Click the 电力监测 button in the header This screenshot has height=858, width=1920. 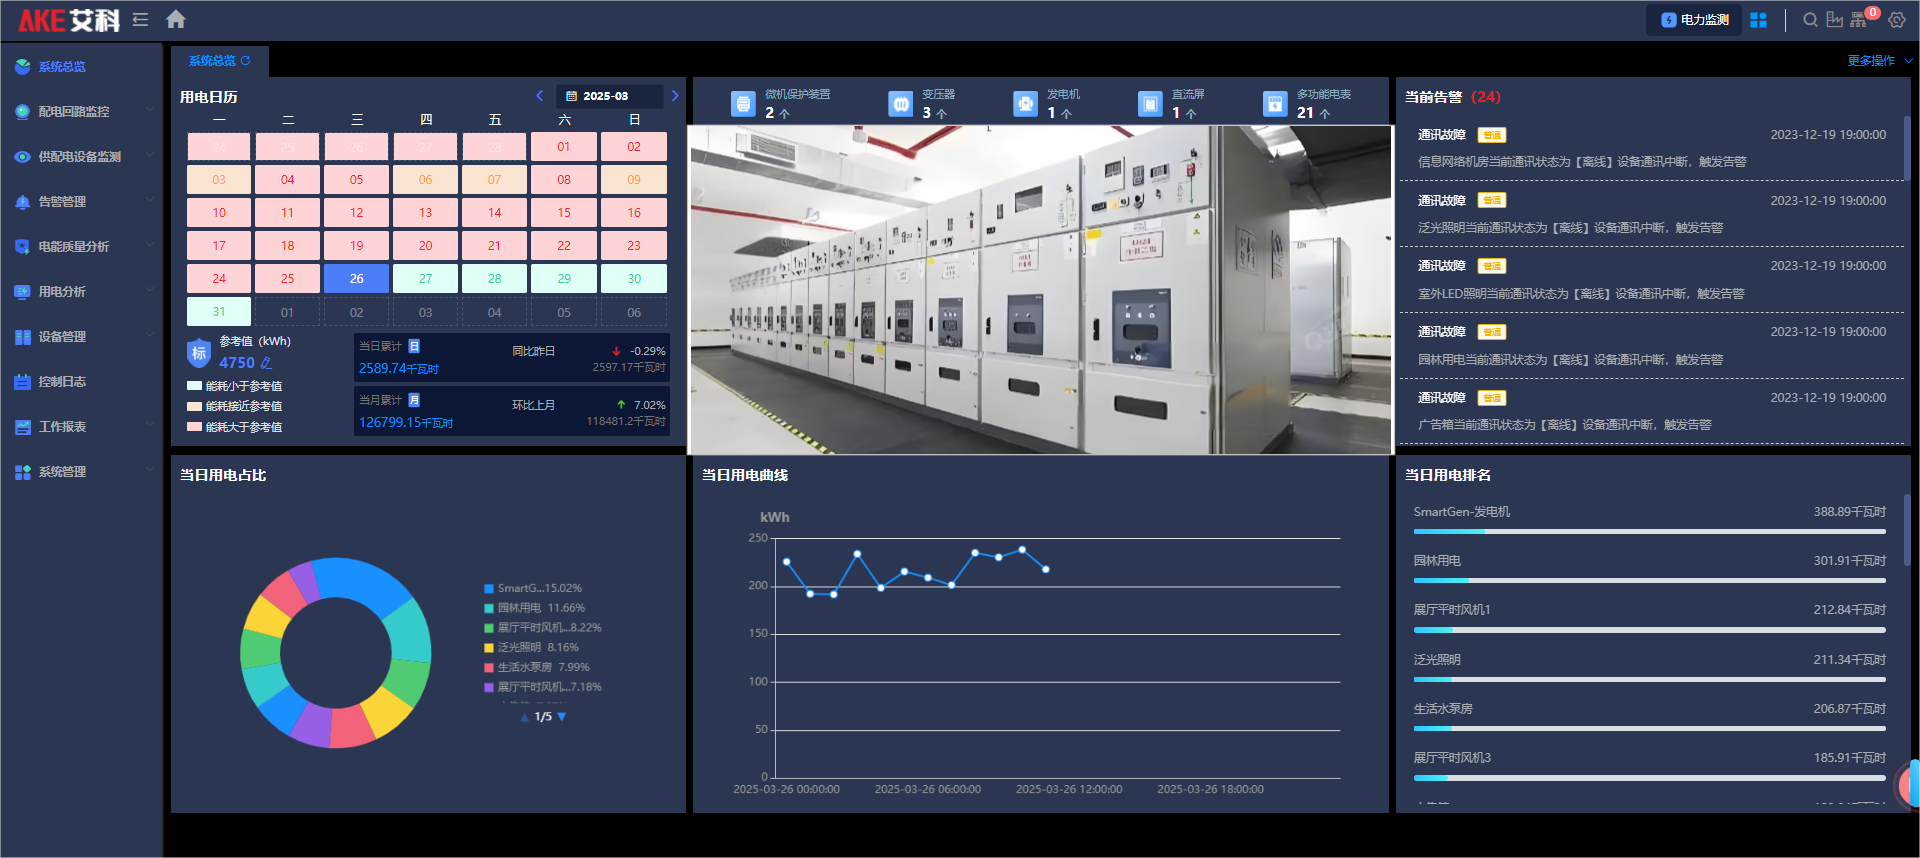[x=1694, y=20]
